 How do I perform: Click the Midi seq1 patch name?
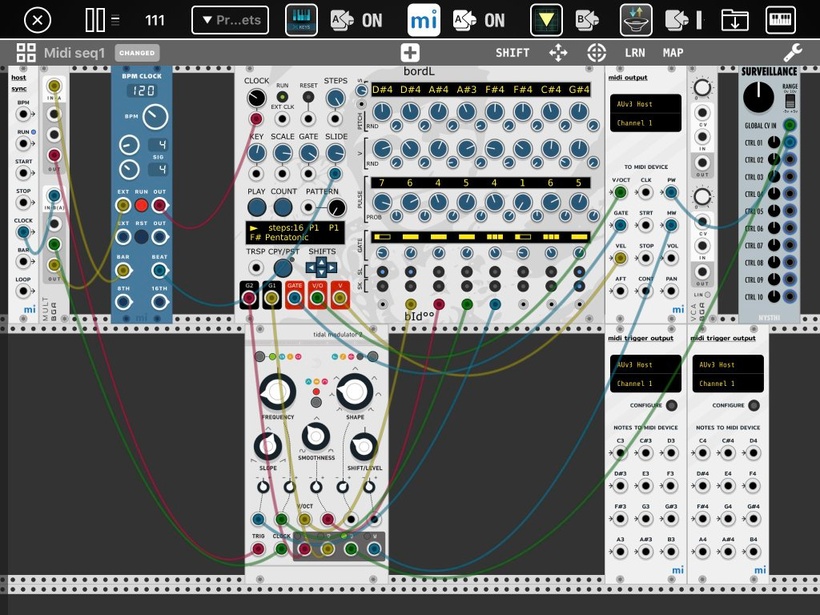(x=74, y=53)
